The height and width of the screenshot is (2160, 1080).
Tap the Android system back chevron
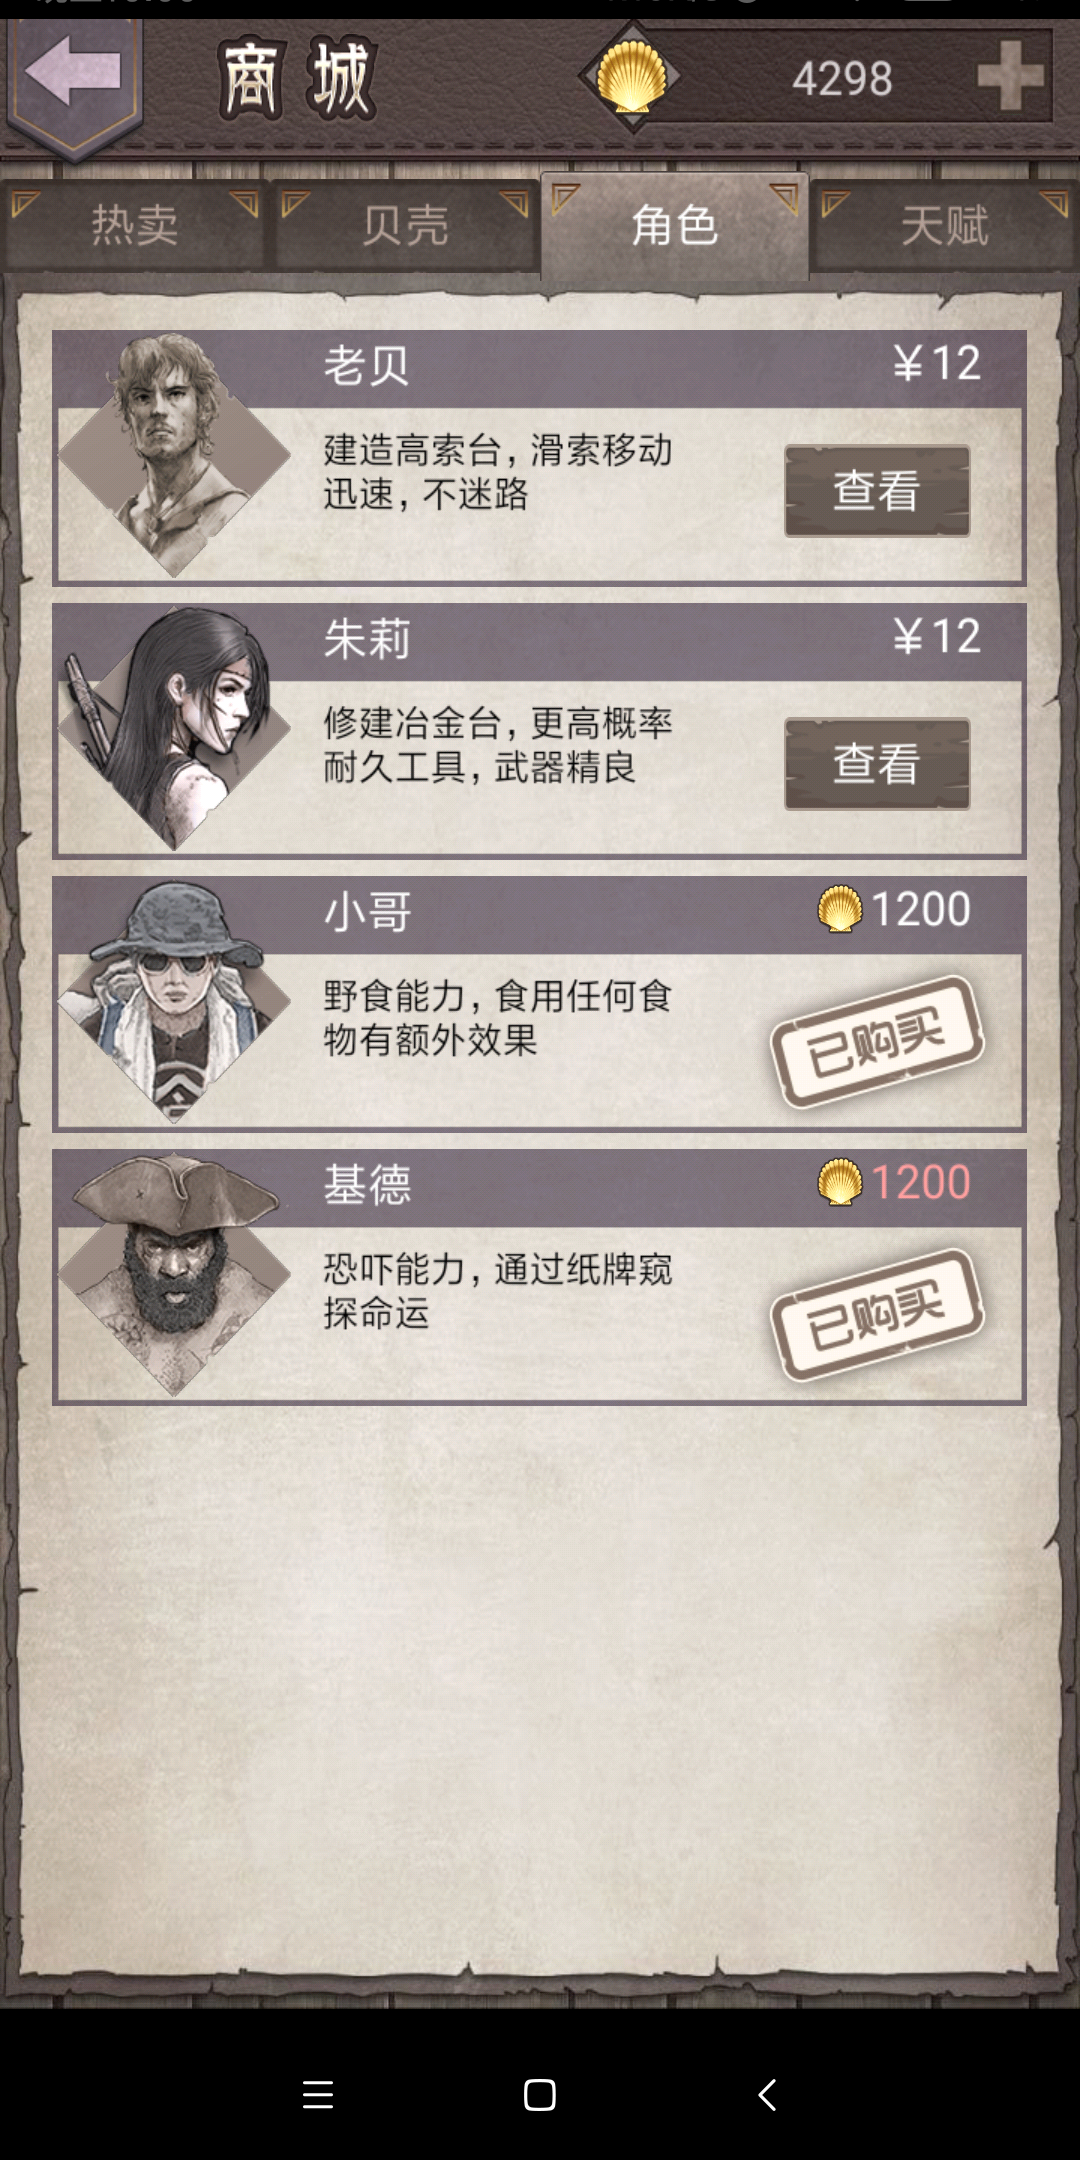click(x=767, y=2094)
